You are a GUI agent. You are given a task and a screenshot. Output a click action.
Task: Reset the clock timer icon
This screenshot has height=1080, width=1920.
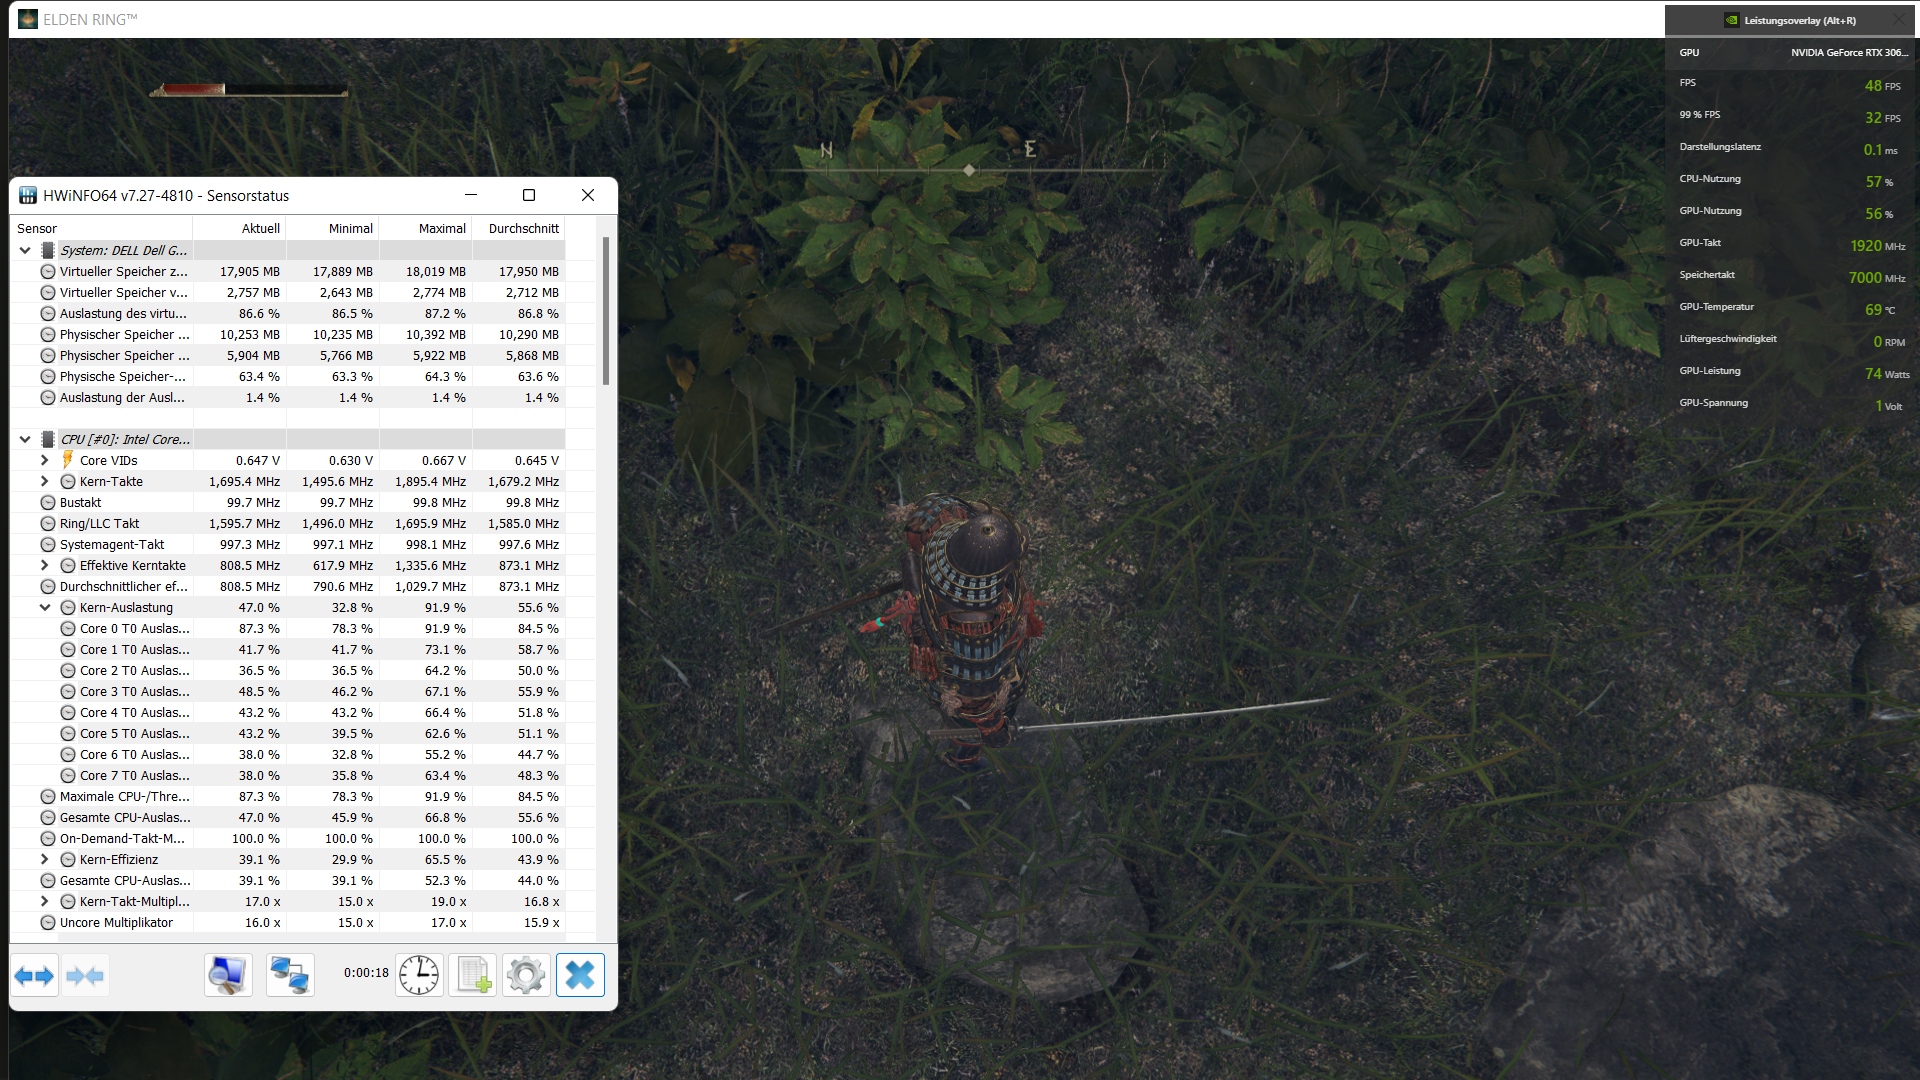point(419,975)
